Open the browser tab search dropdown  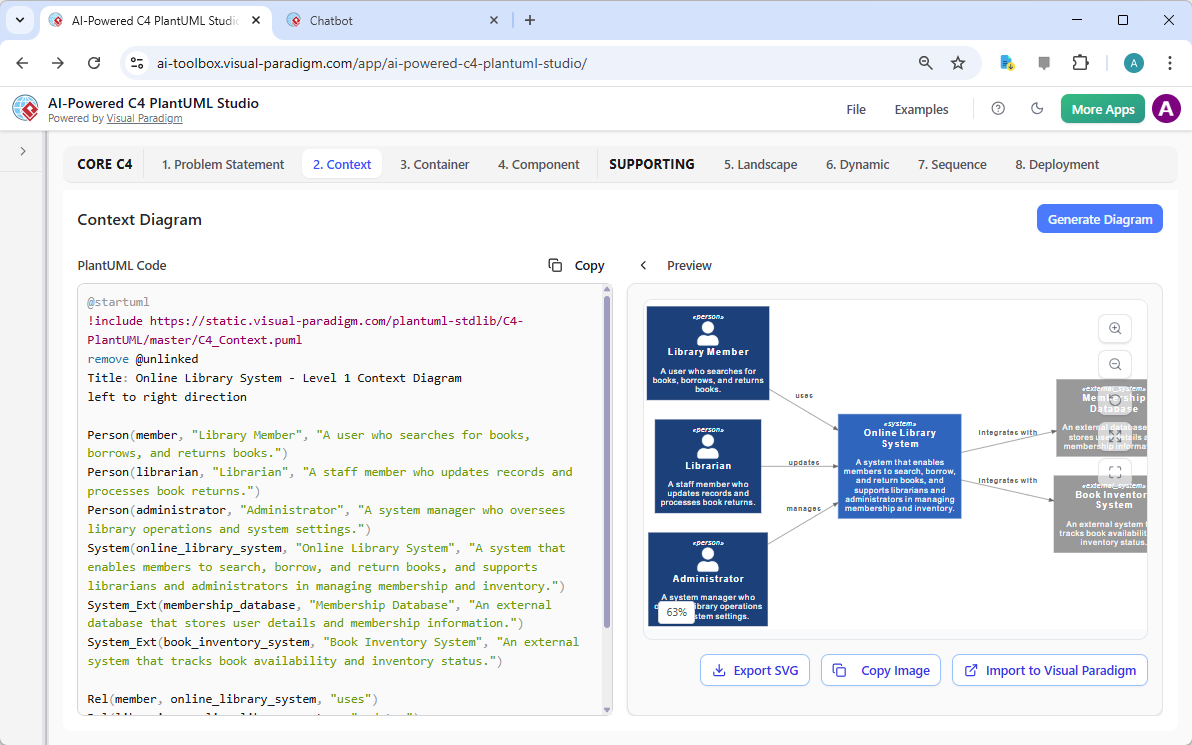(18, 20)
